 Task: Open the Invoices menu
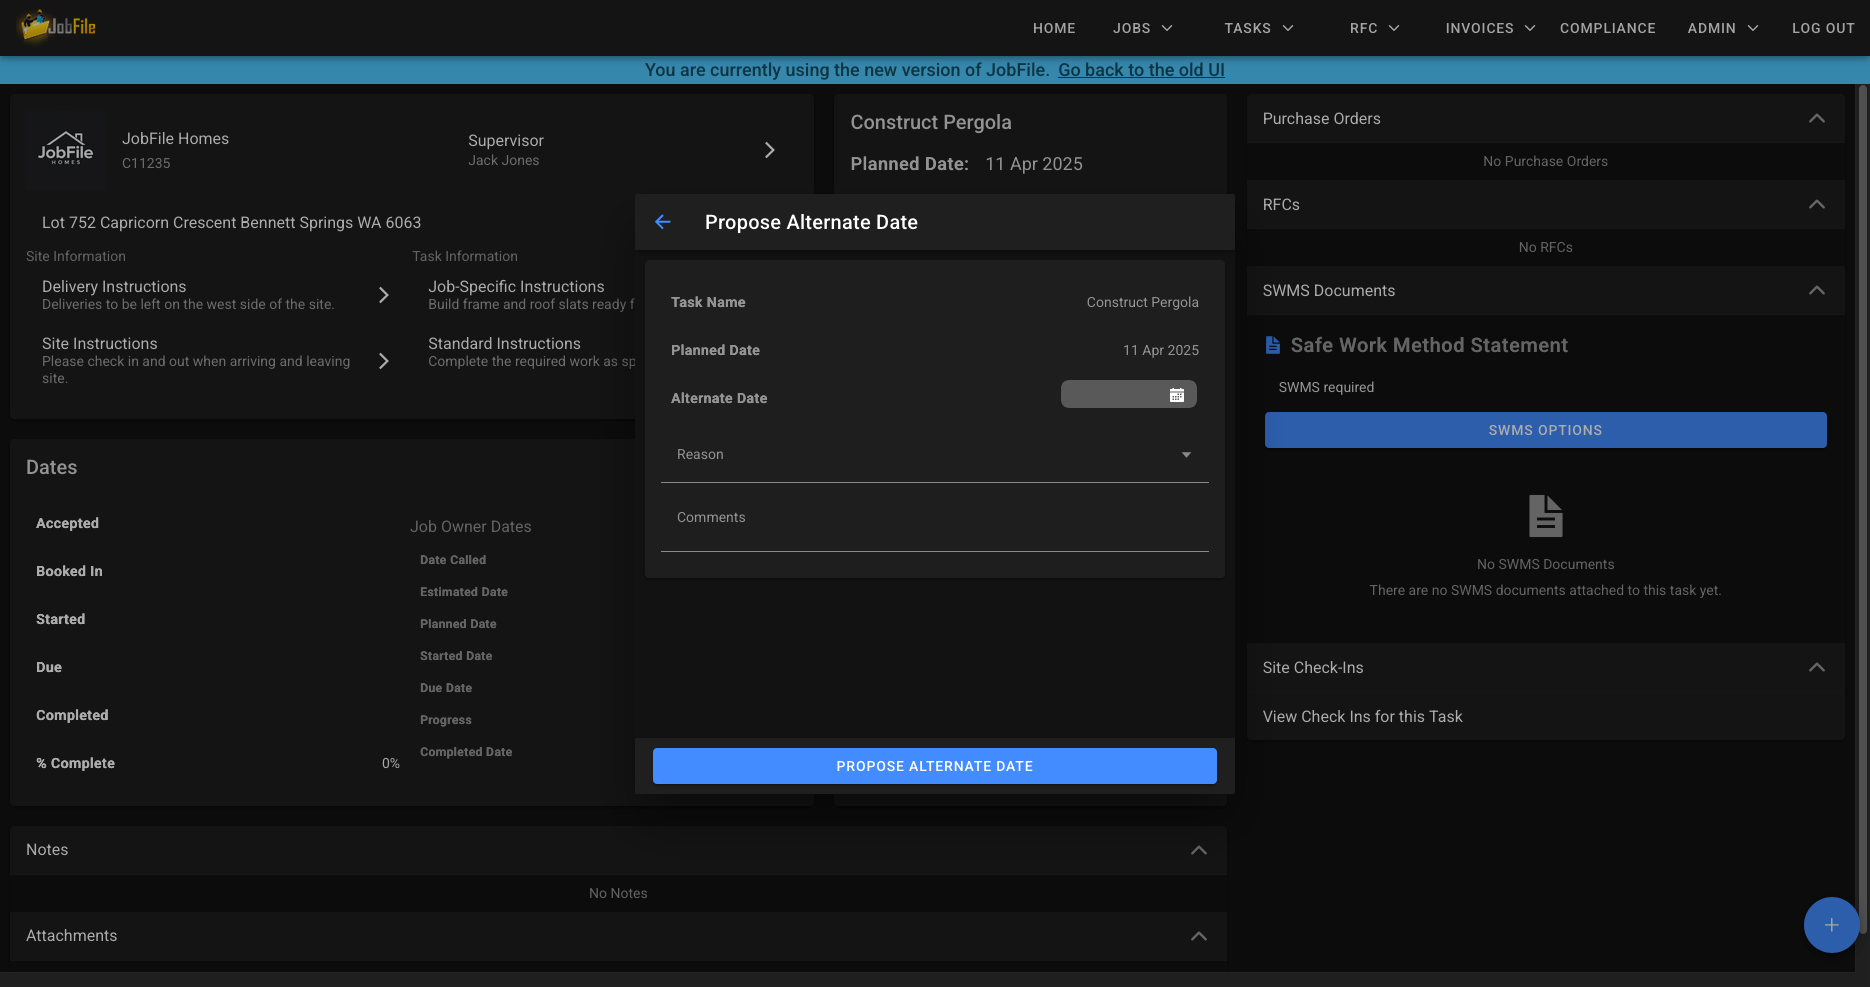click(x=1490, y=28)
